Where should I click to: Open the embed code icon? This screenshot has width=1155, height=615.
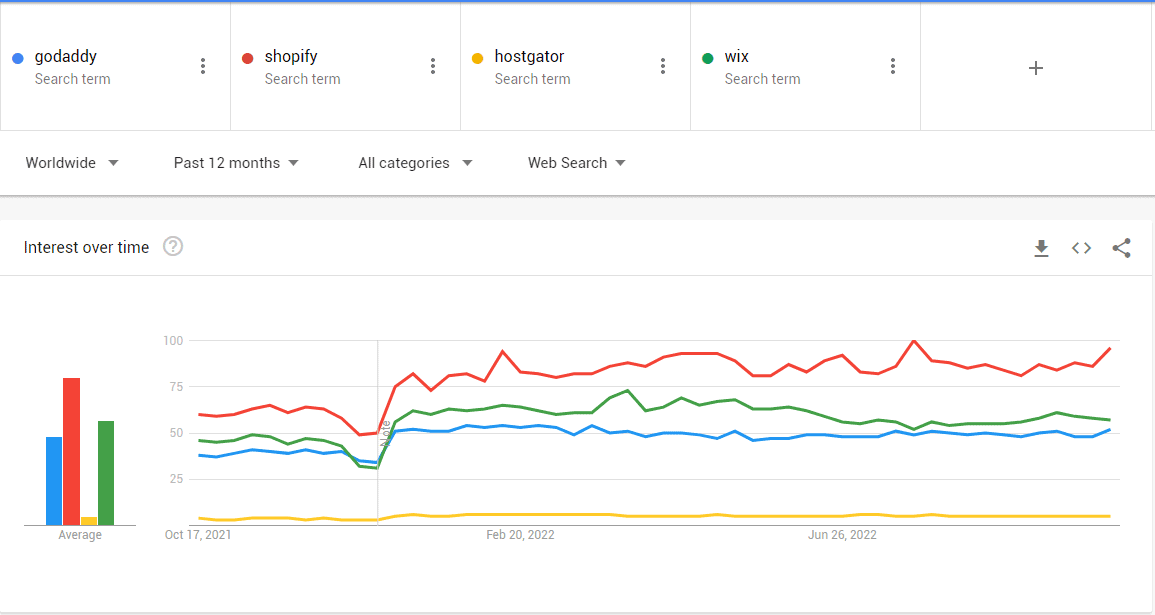point(1081,248)
